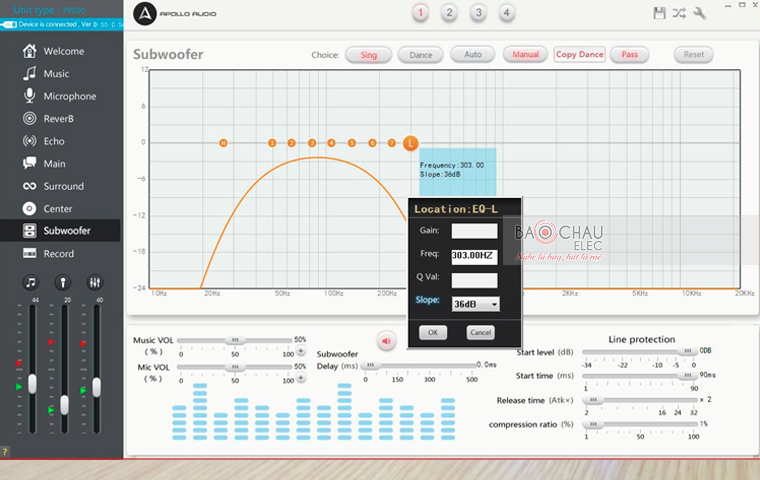The width and height of the screenshot is (760, 480).
Task: Click the Q Val input field
Action: pos(475,280)
